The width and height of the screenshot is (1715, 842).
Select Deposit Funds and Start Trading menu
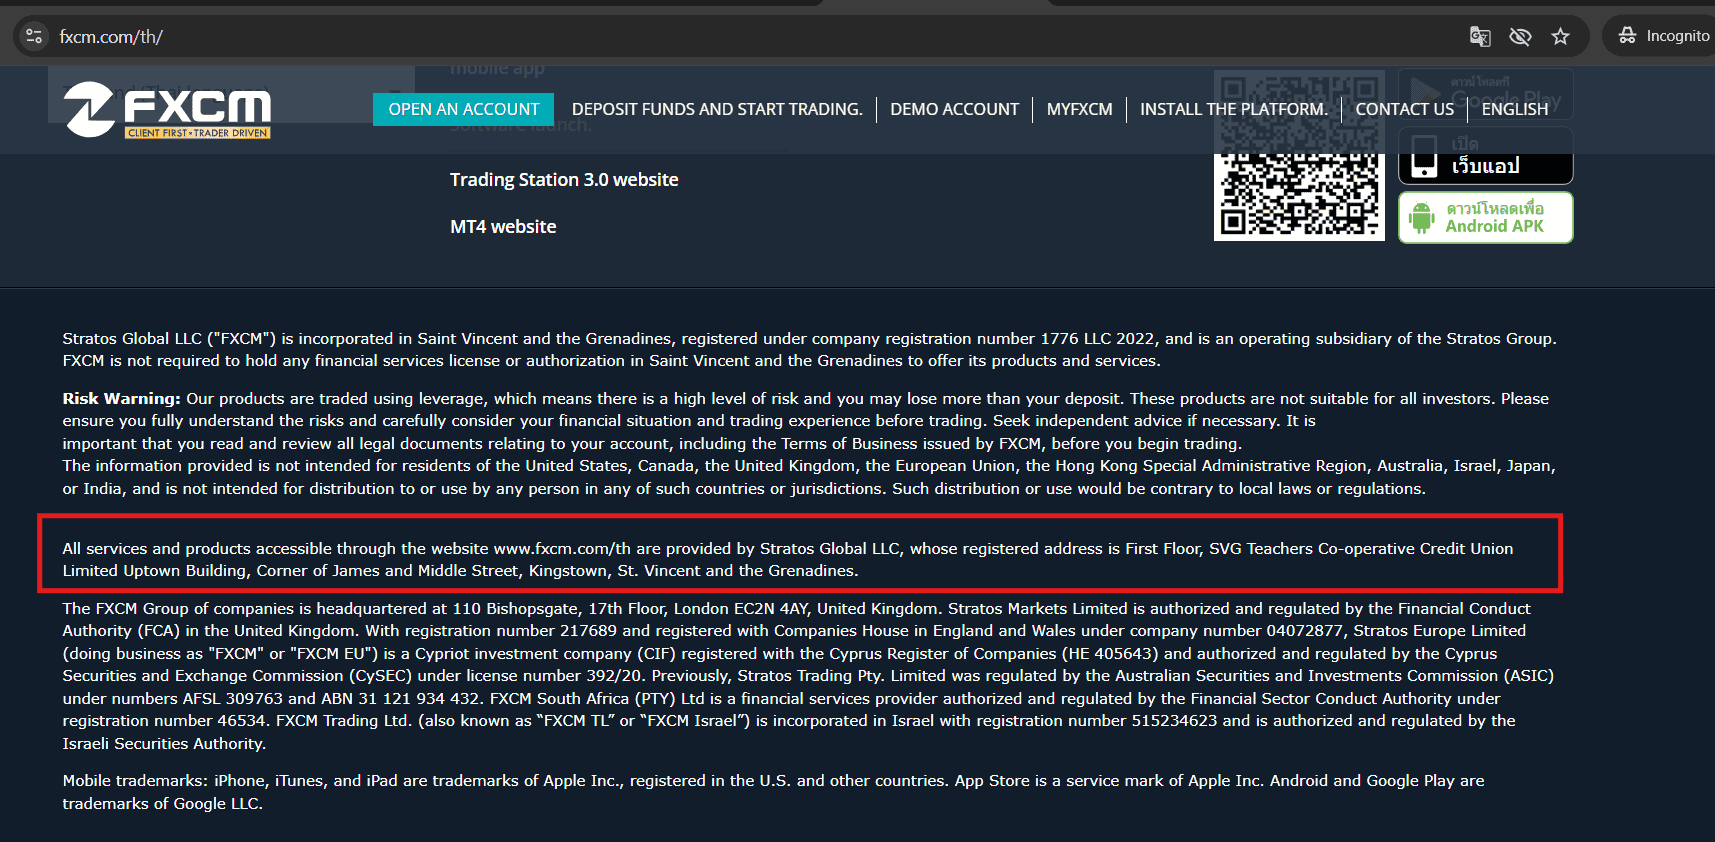click(x=717, y=109)
